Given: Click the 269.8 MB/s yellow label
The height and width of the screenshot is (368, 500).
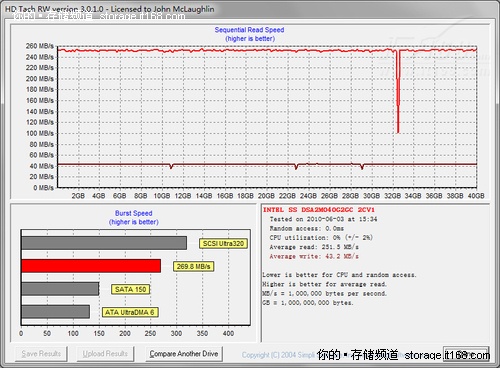Looking at the screenshot, I should pos(193,266).
